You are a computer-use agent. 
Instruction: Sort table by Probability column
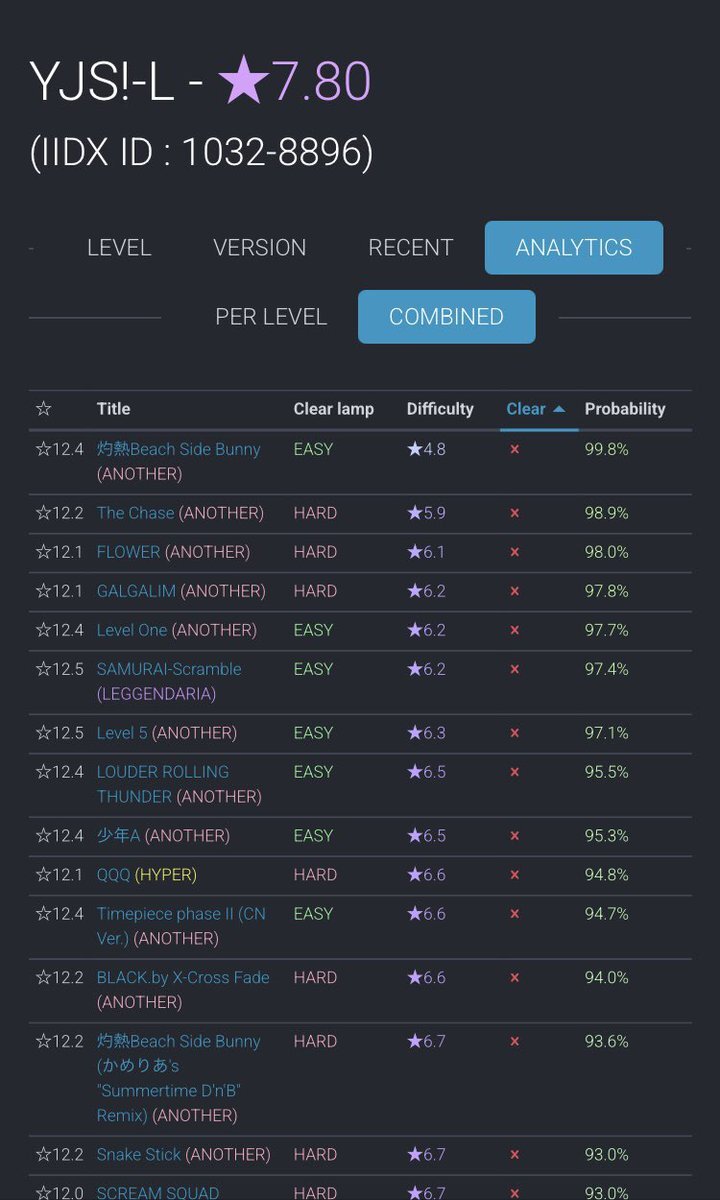(x=625, y=409)
